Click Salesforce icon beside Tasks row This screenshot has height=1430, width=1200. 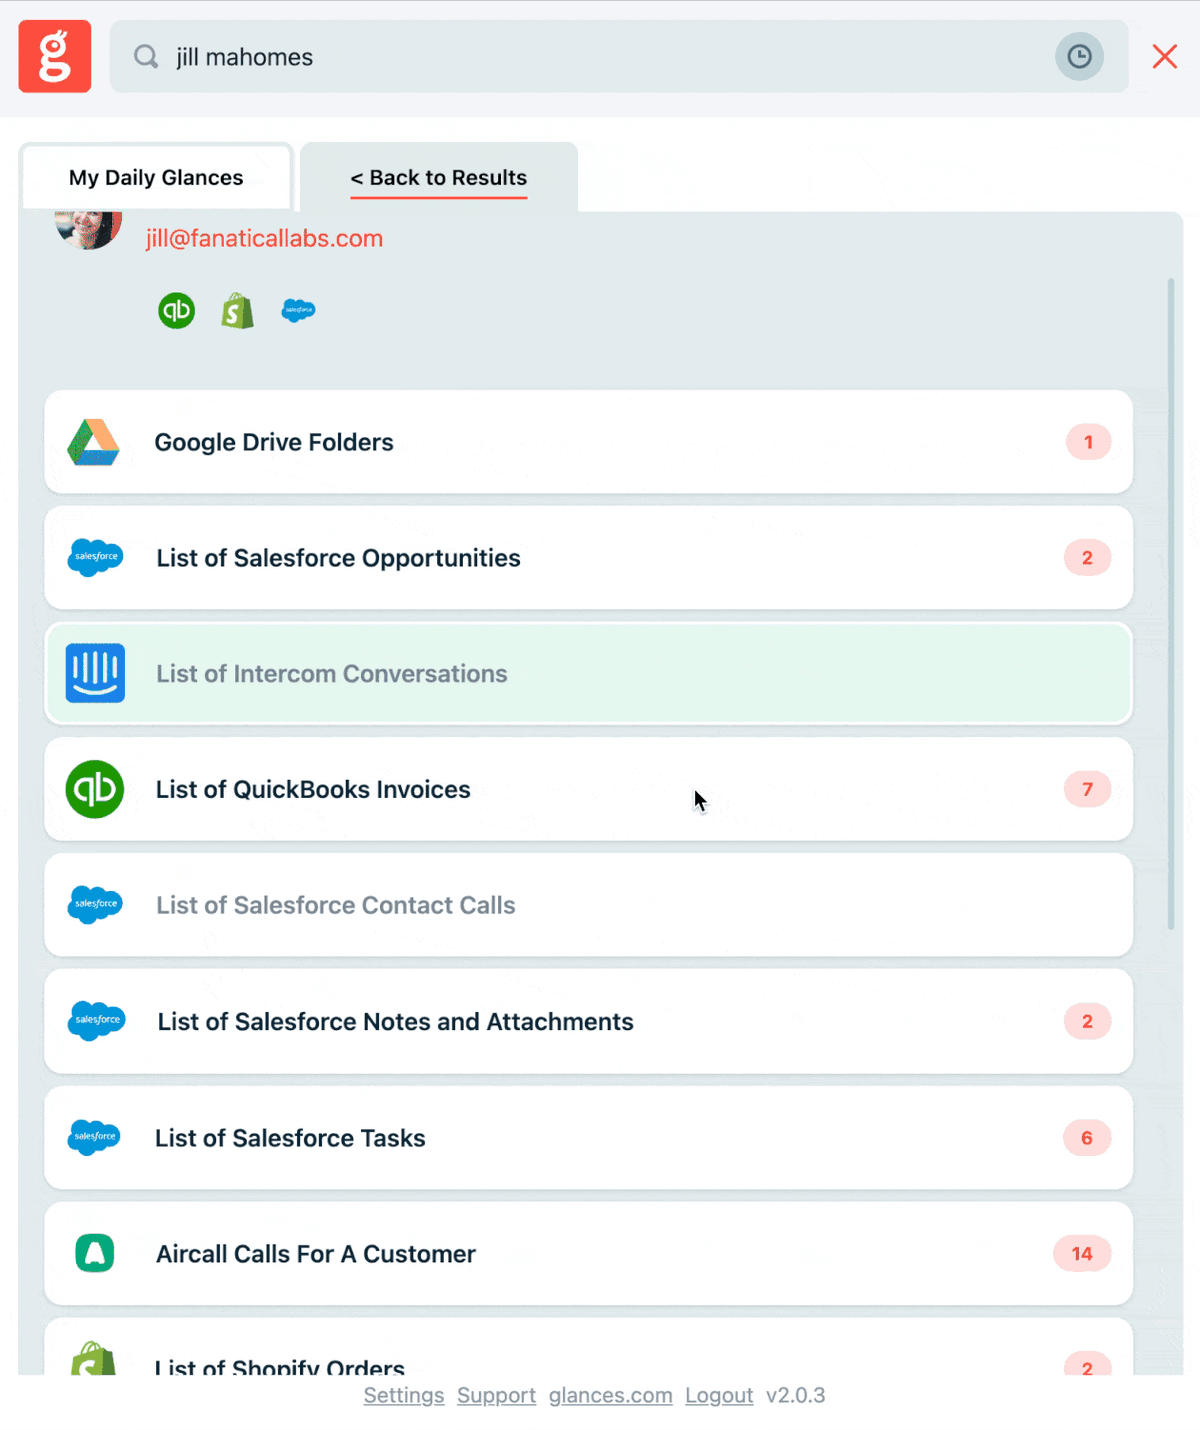(x=94, y=1137)
